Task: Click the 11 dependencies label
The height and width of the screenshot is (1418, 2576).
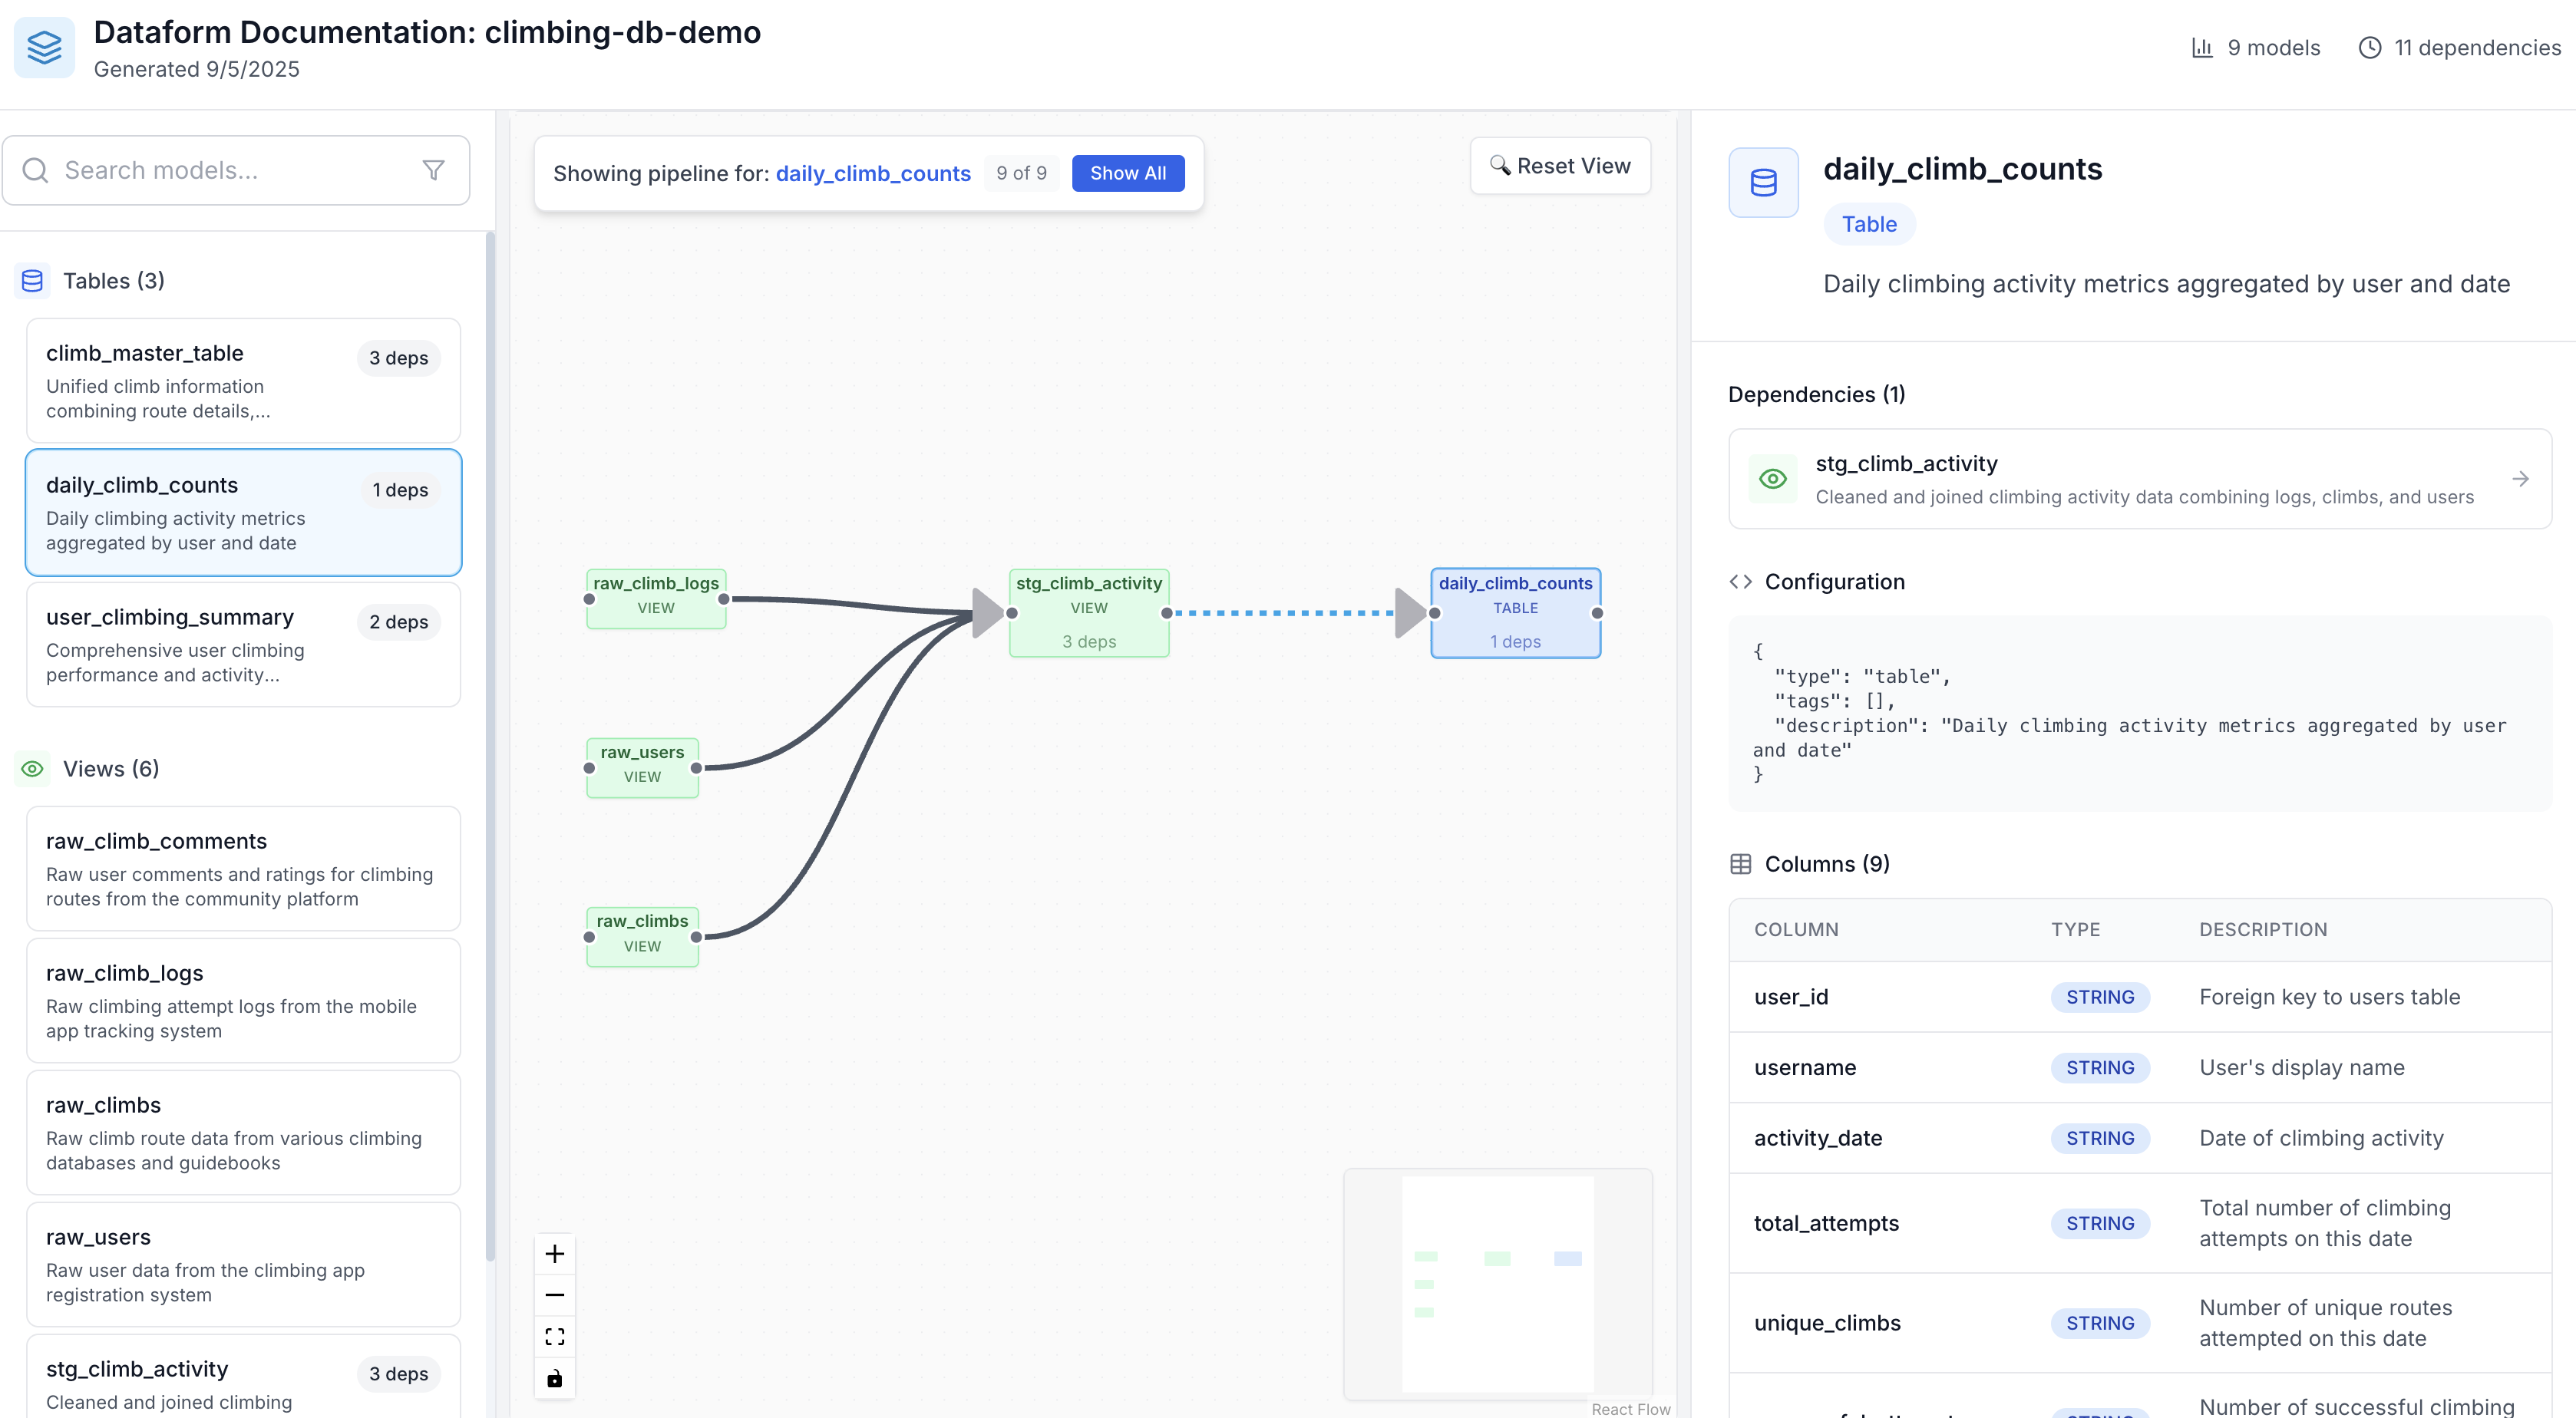Action: pos(2477,48)
